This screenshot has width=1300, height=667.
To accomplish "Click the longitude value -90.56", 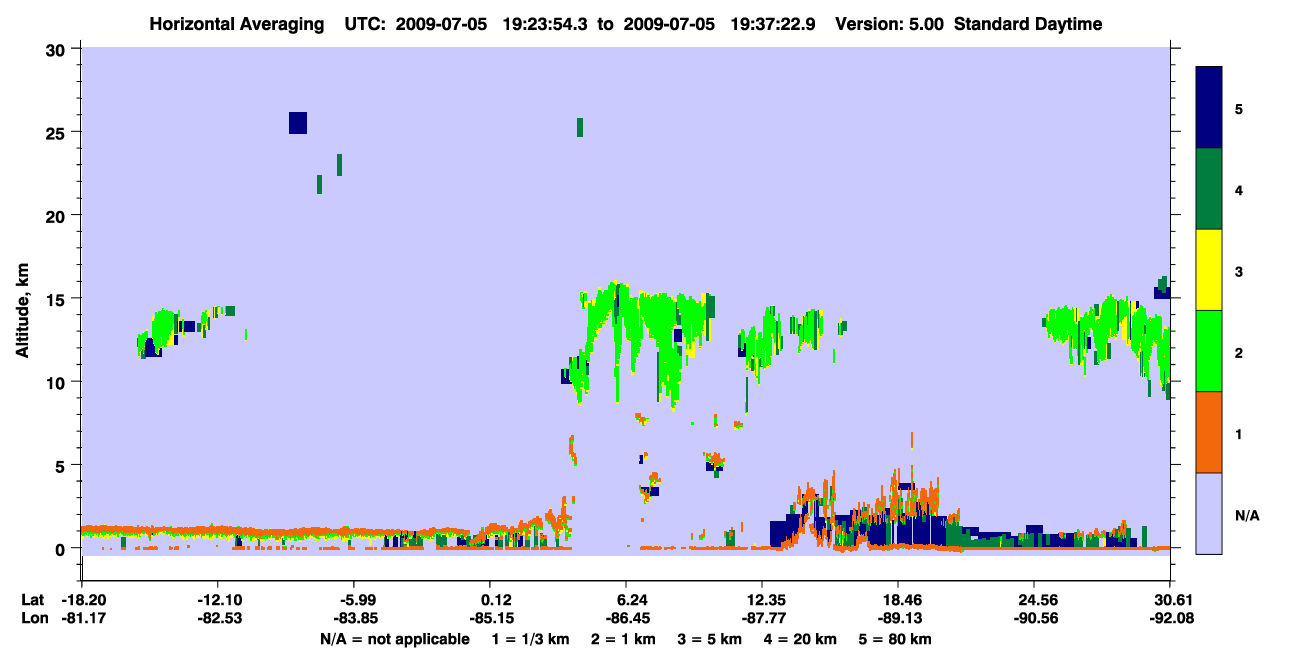I will tap(1034, 619).
